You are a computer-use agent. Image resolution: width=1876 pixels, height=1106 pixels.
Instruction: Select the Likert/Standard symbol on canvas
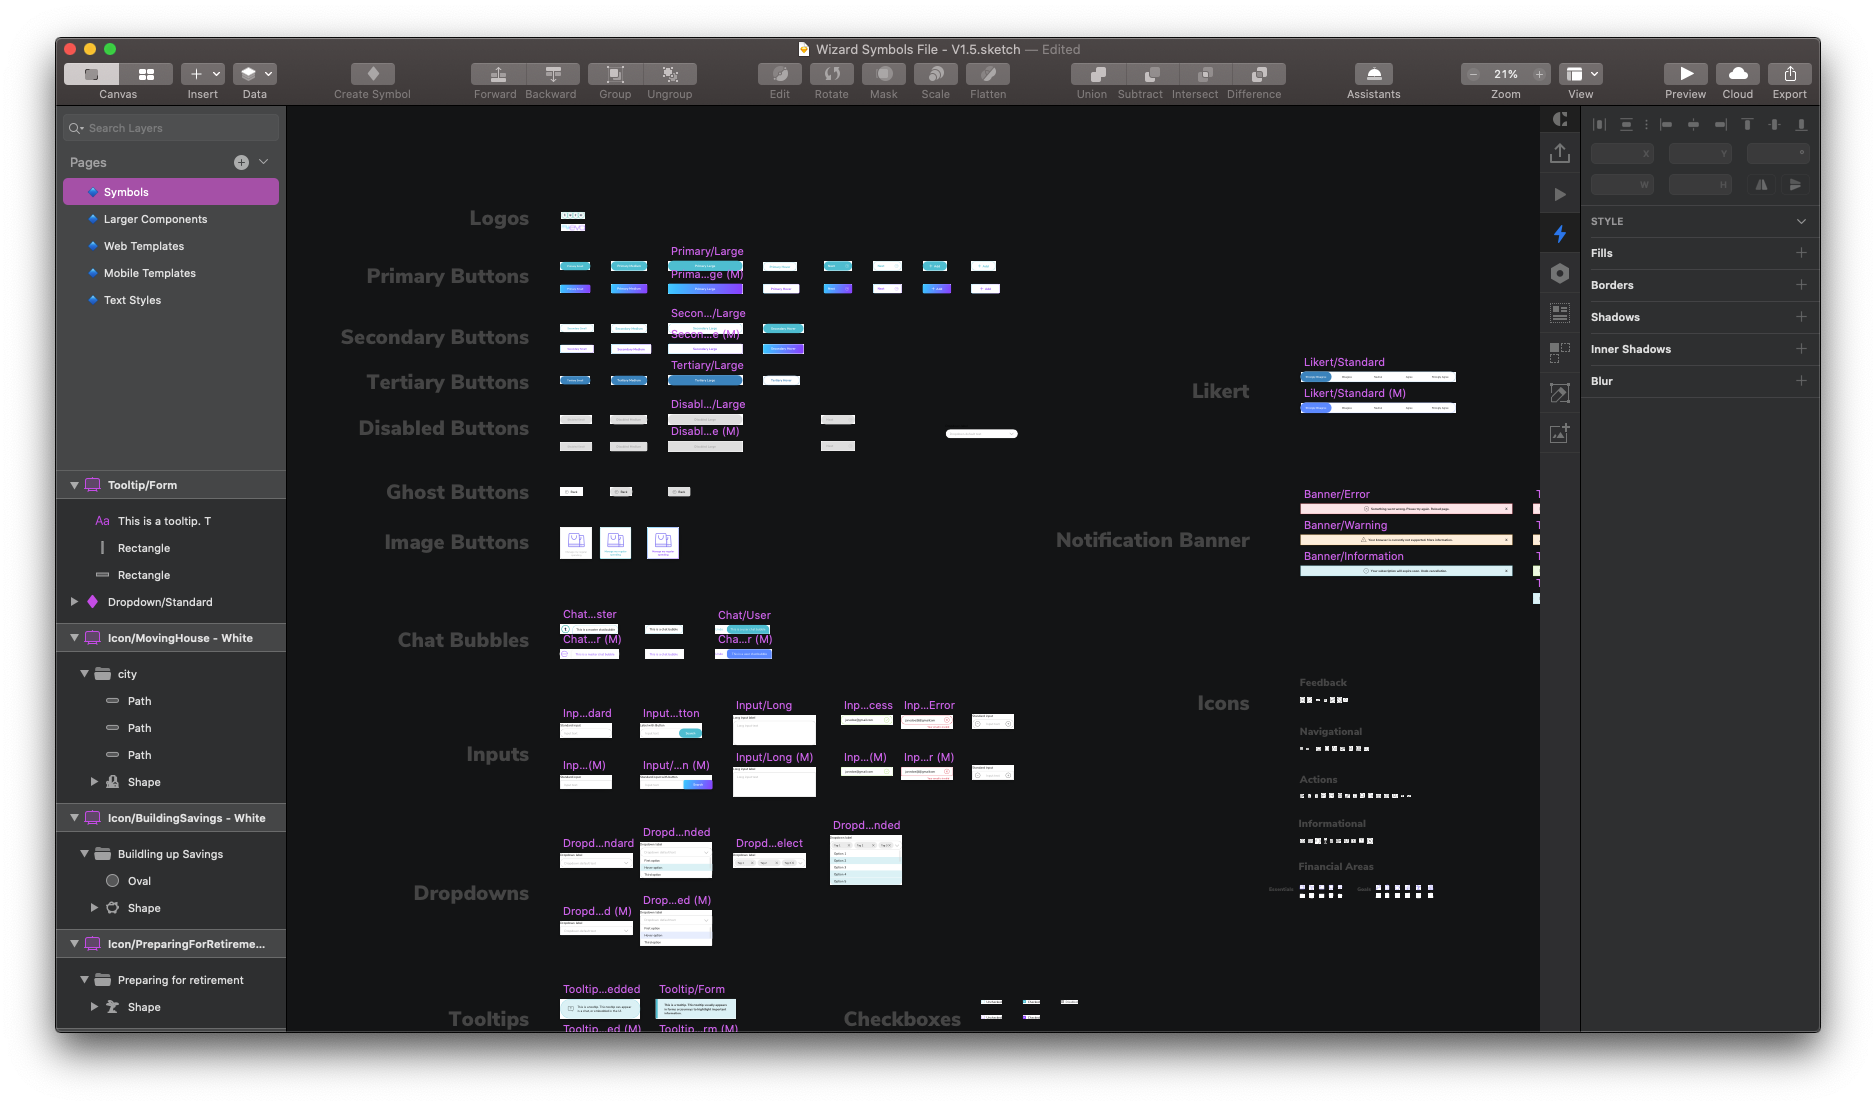[x=1378, y=377]
